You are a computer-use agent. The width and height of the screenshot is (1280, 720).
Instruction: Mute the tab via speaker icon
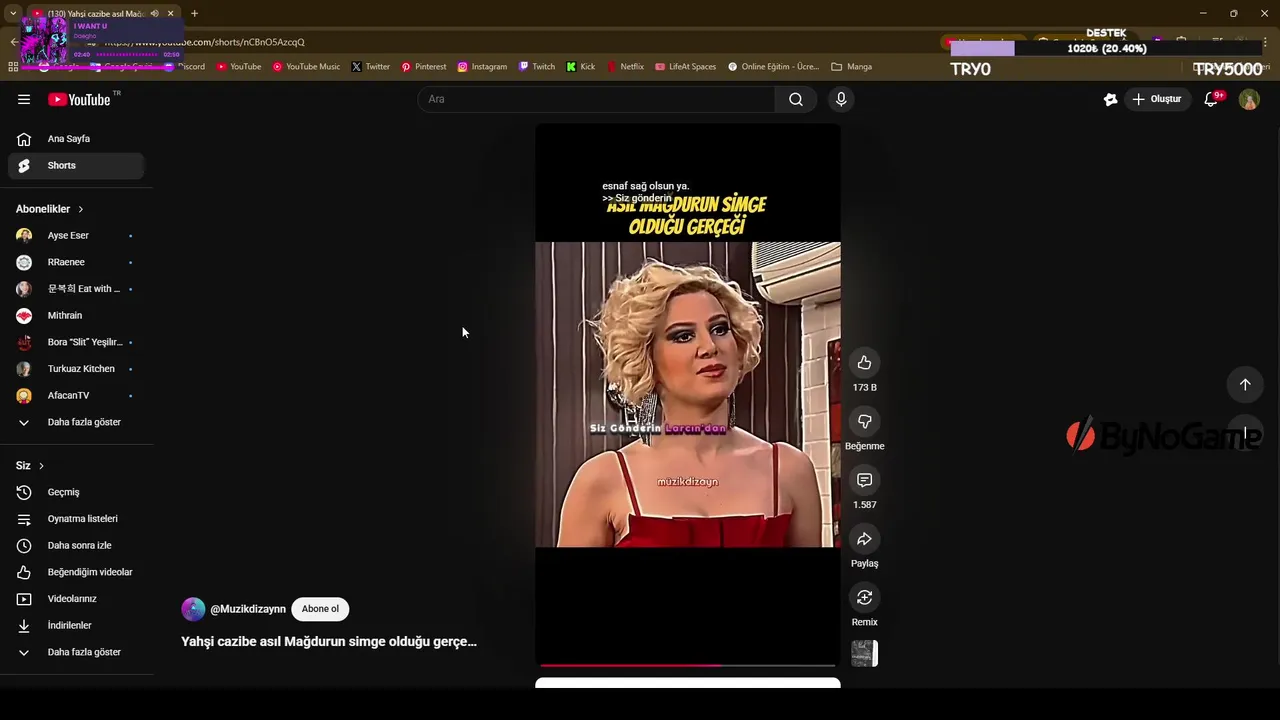click(x=154, y=13)
